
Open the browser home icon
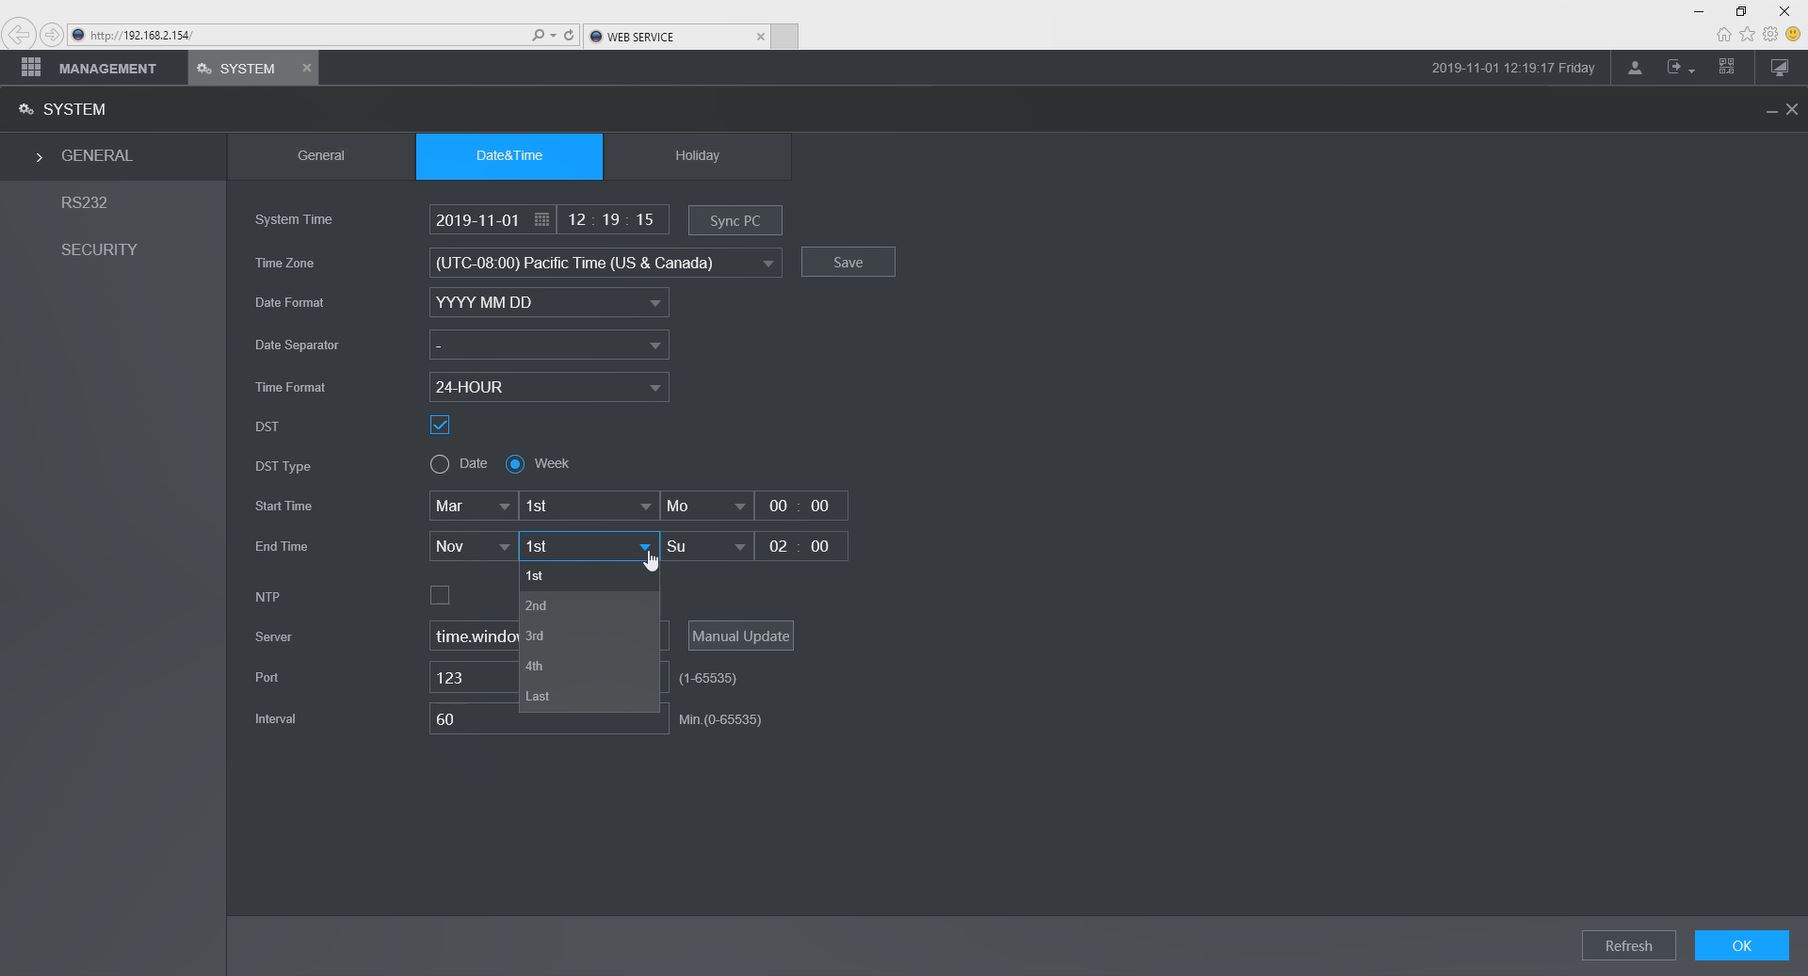point(1724,35)
